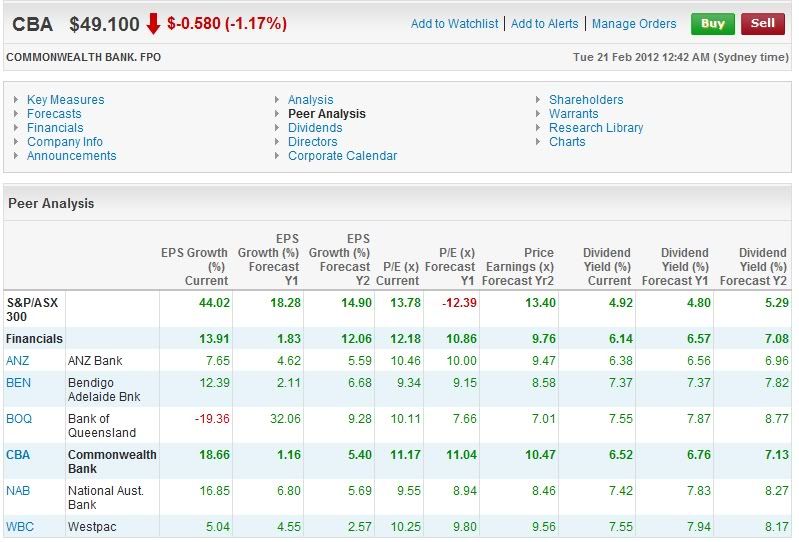Click the WBC ticker link
This screenshot has height=542, width=799.
click(x=19, y=527)
